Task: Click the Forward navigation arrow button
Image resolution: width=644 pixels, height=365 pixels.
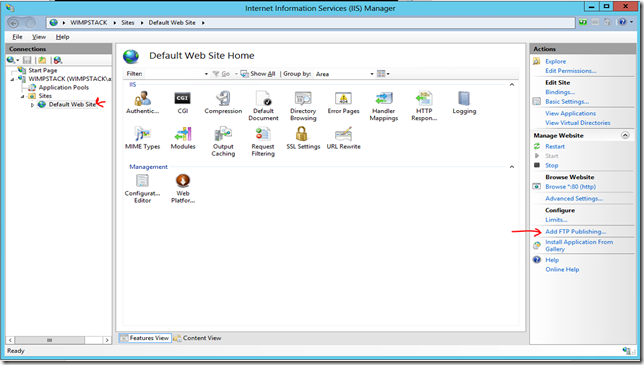Action: coord(30,23)
